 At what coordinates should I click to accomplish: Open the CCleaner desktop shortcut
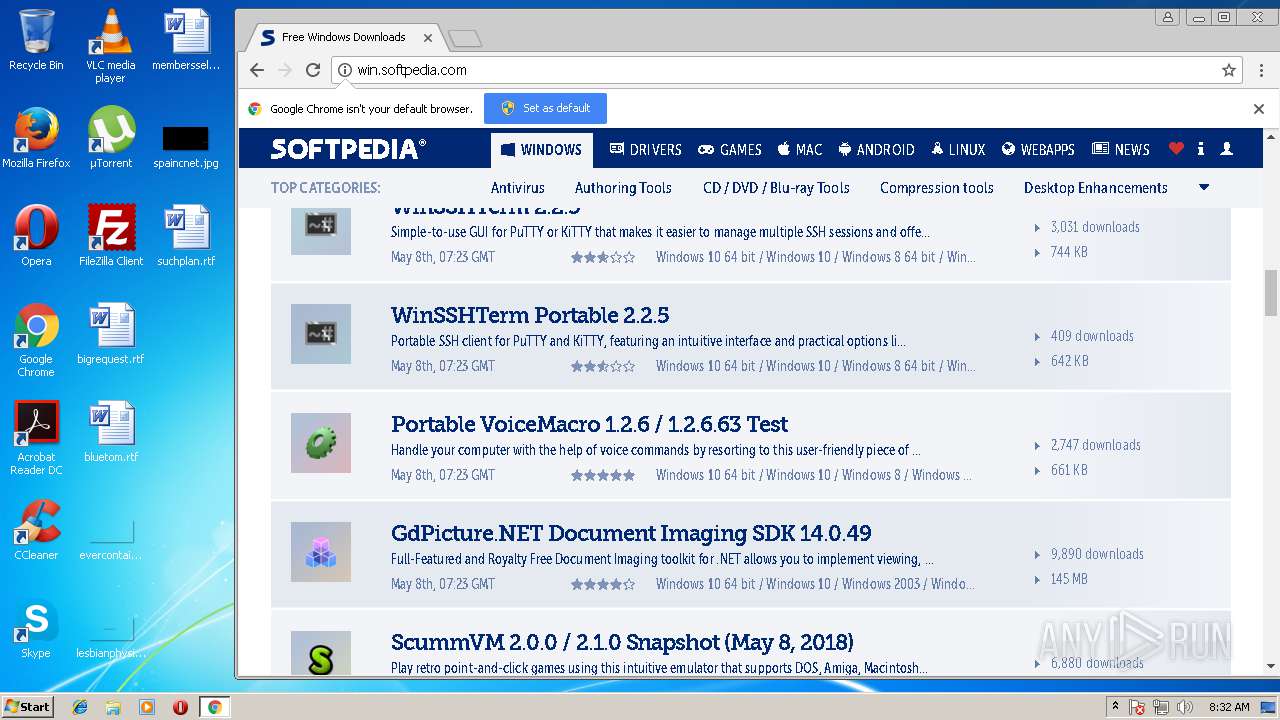36,530
